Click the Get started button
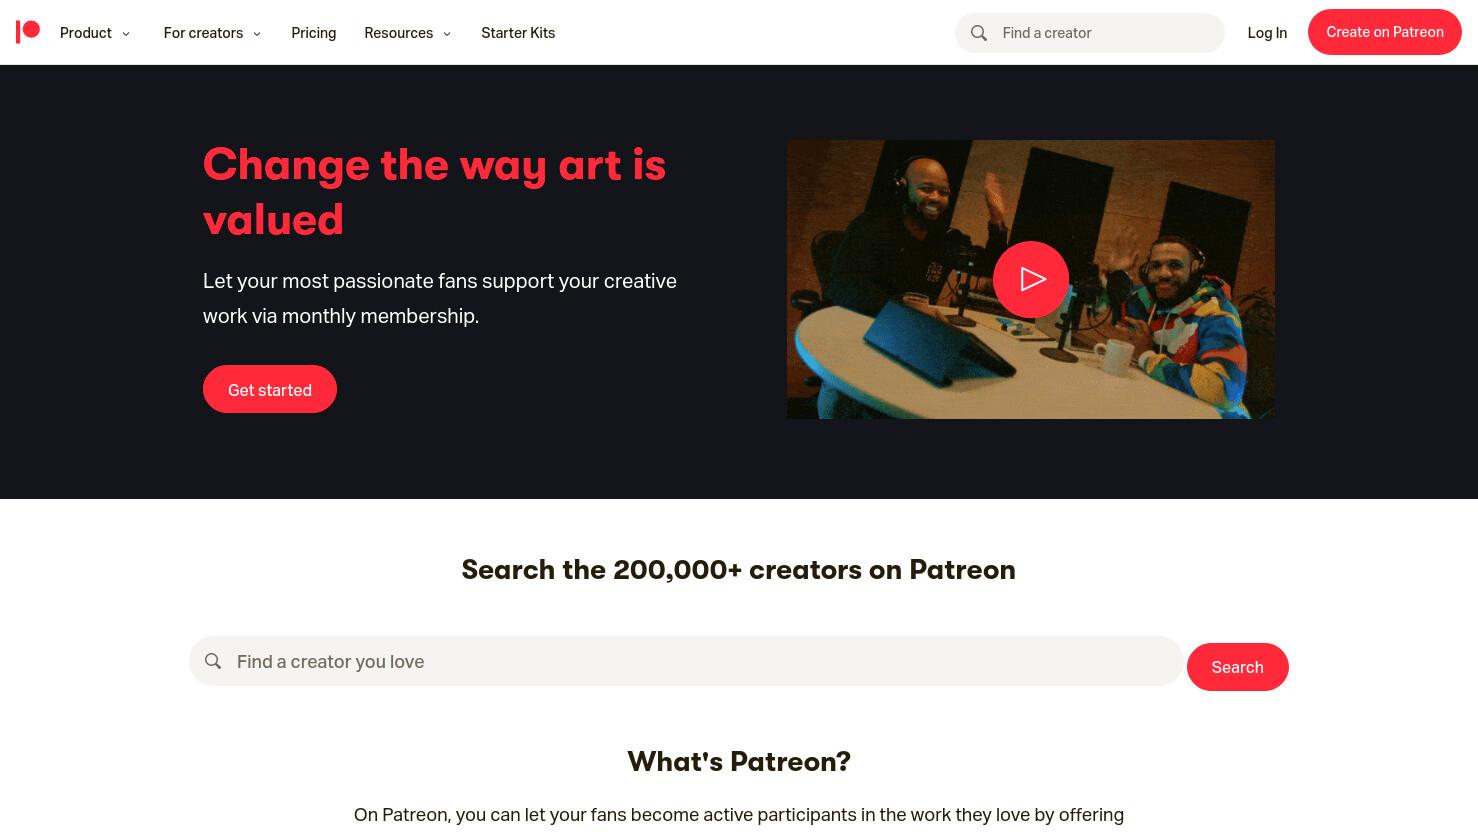The image size is (1478, 837). 270,389
